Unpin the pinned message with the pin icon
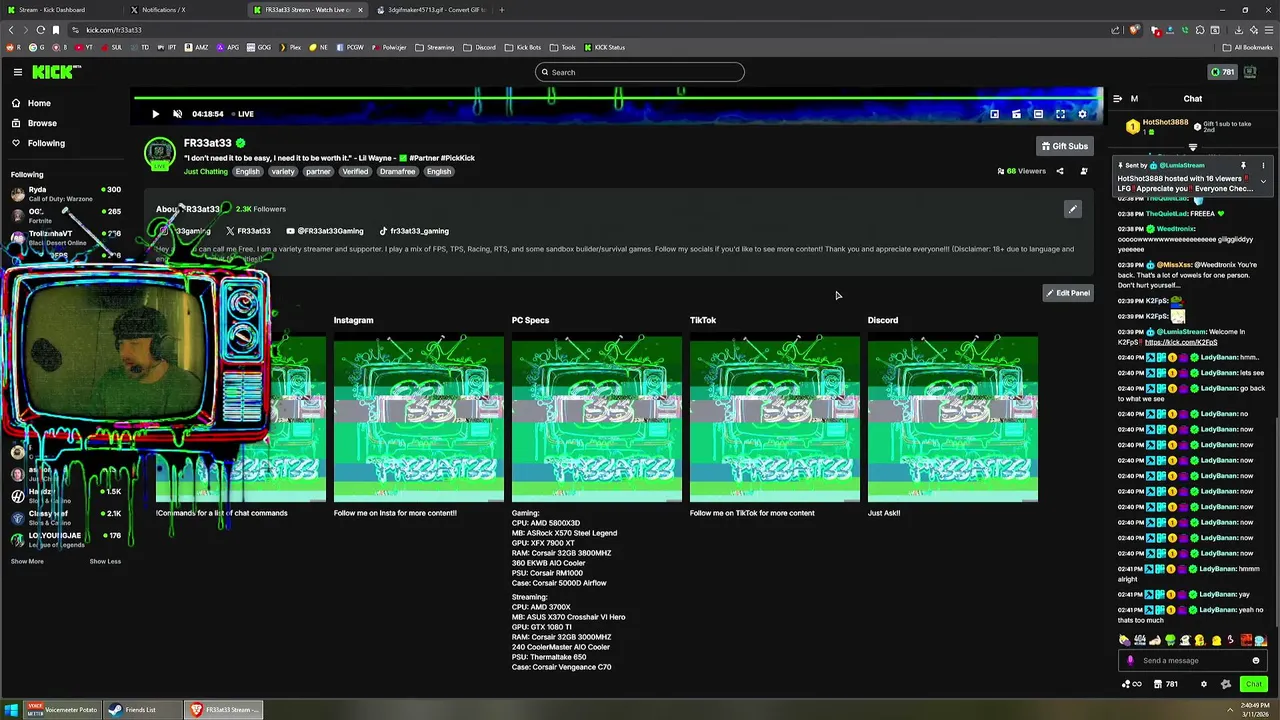This screenshot has width=1280, height=720. pos(1243,165)
